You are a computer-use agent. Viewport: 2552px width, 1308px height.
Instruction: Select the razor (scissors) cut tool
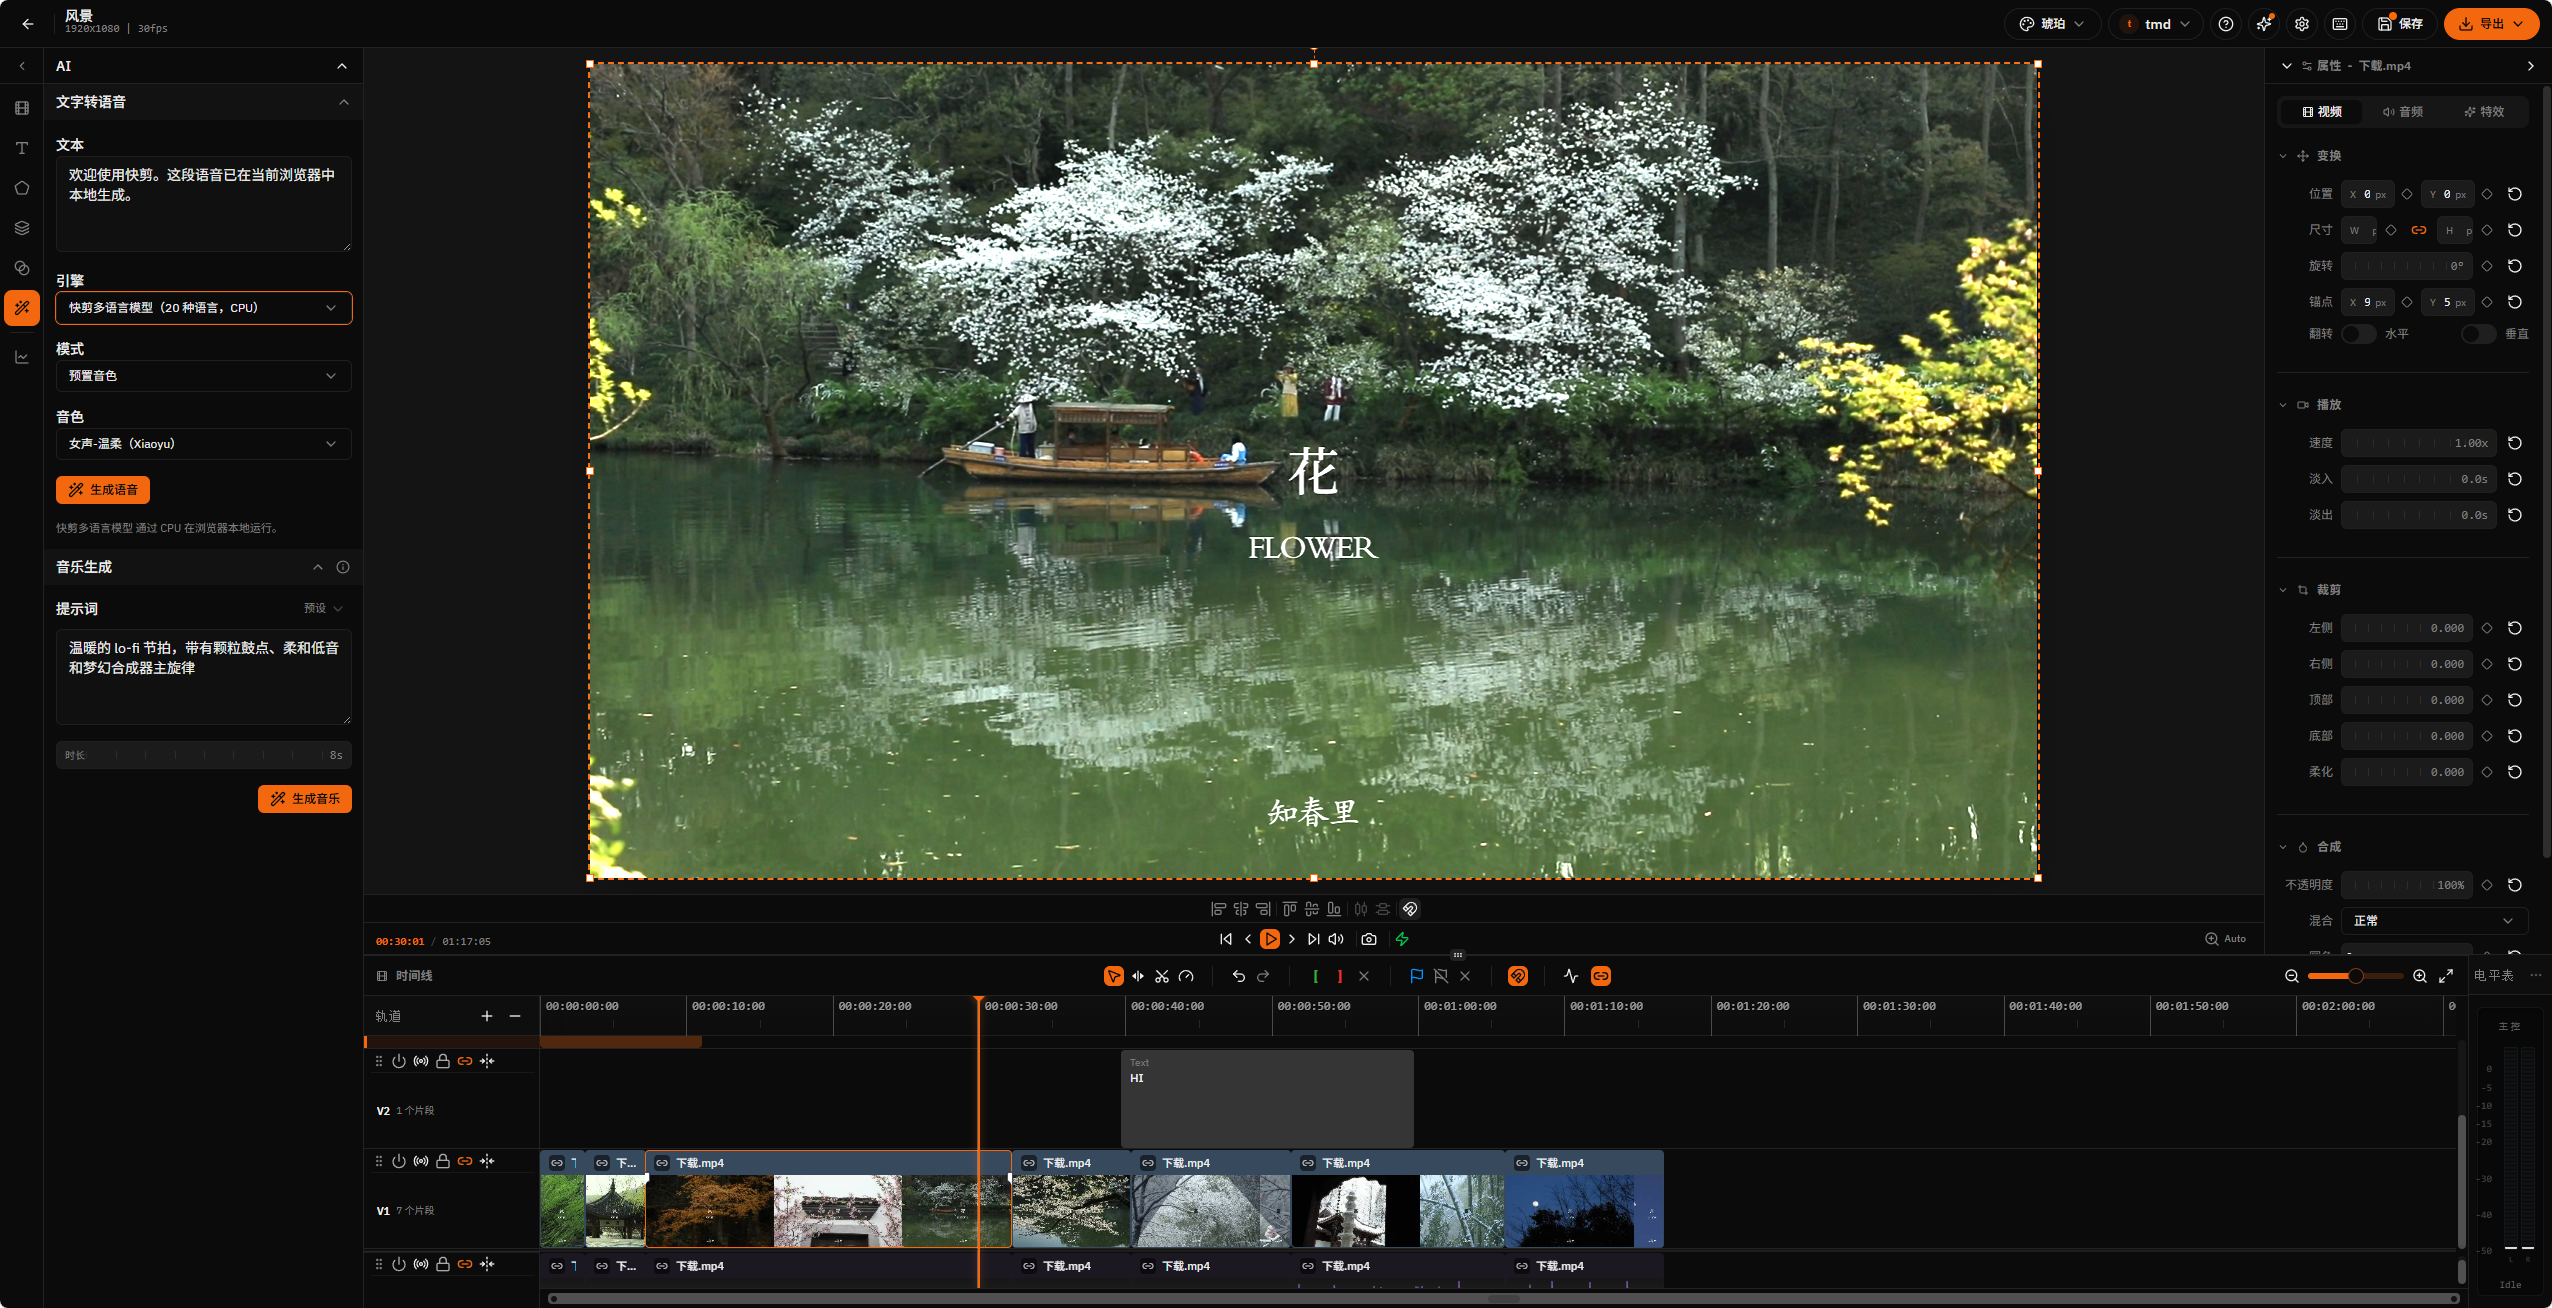click(1162, 976)
